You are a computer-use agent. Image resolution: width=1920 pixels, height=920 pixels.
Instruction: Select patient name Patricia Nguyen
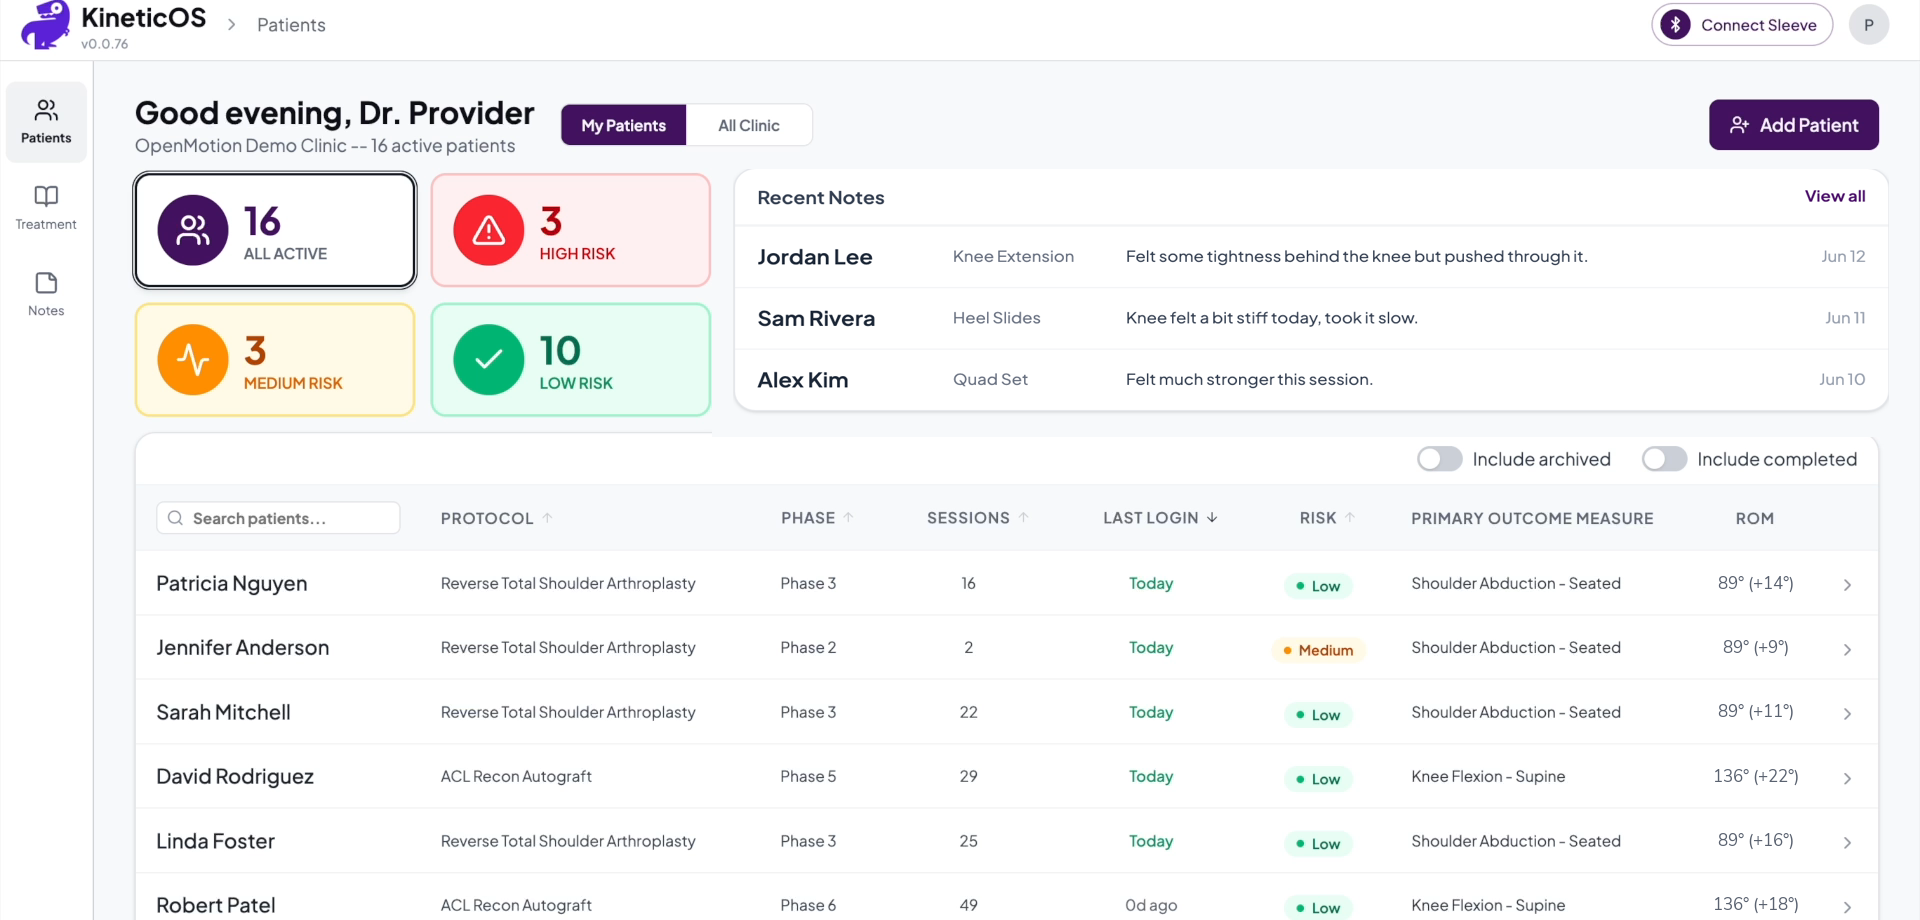tap(232, 584)
